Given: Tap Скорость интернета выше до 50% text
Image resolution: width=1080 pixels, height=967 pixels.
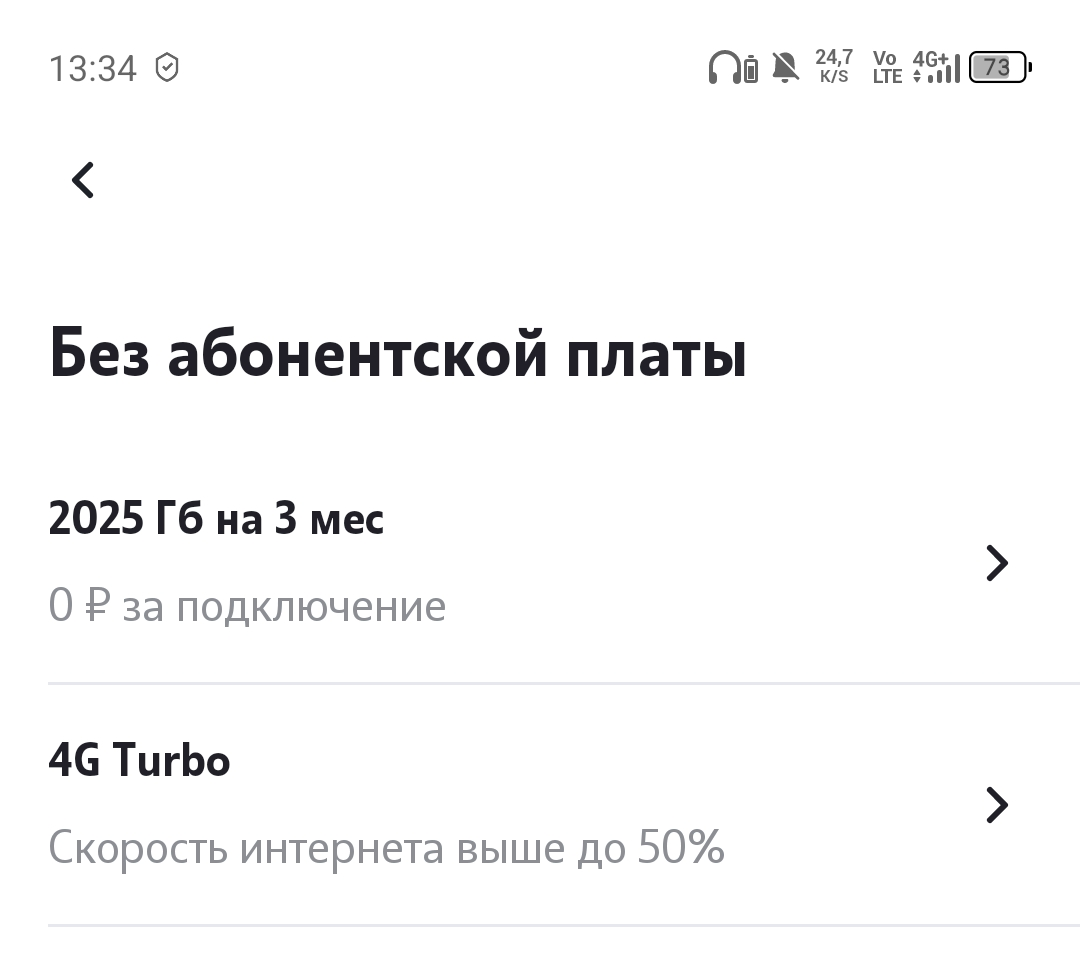Looking at the screenshot, I should tap(386, 847).
